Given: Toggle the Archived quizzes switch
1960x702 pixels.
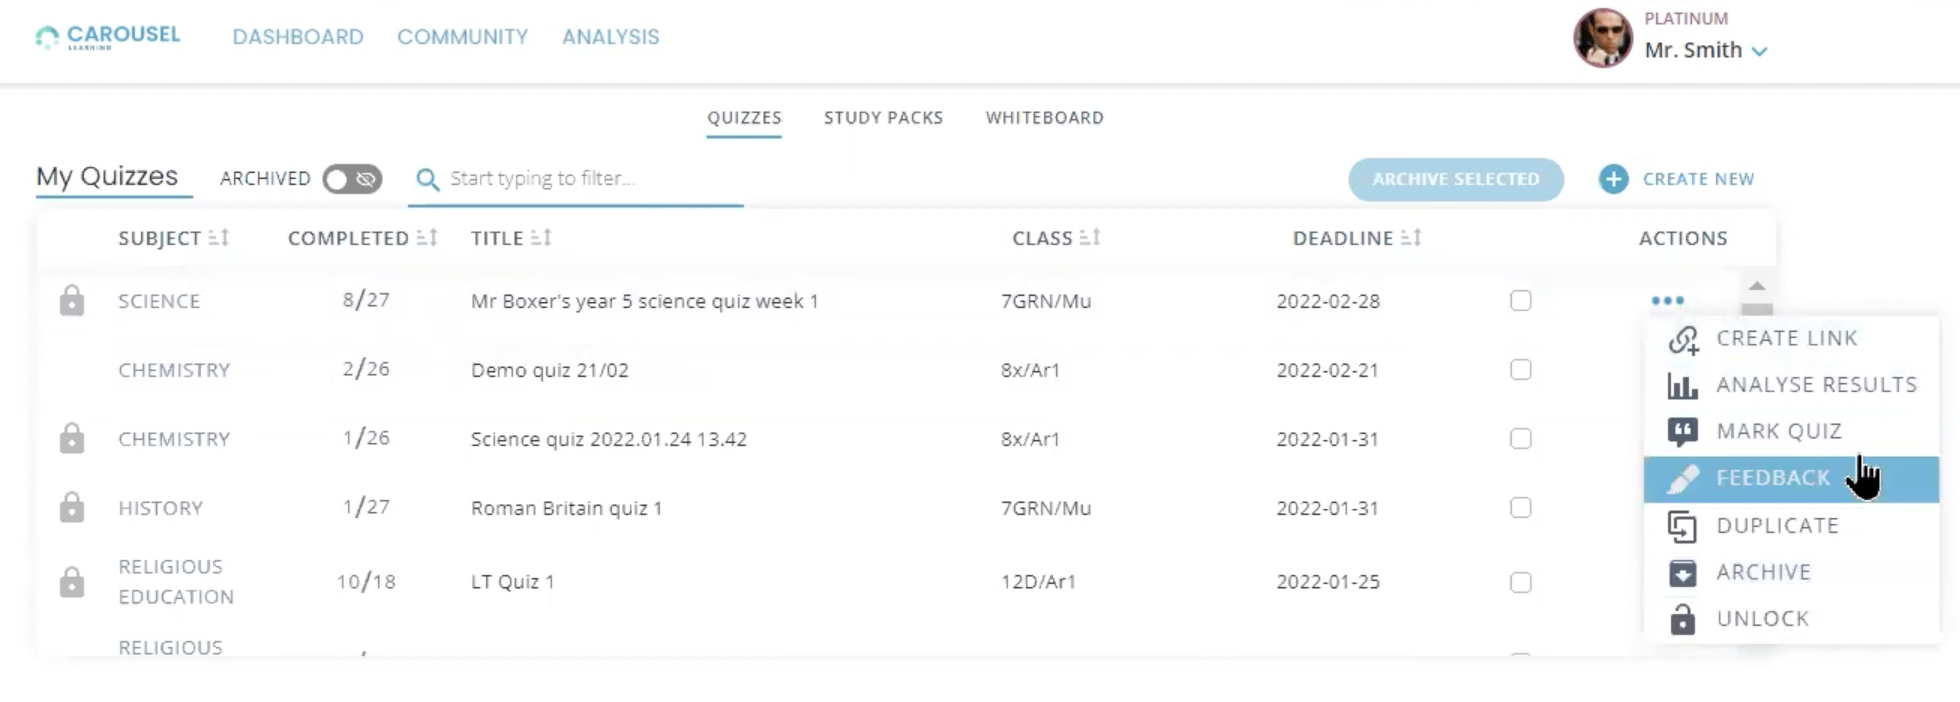Looking at the screenshot, I should [x=352, y=179].
